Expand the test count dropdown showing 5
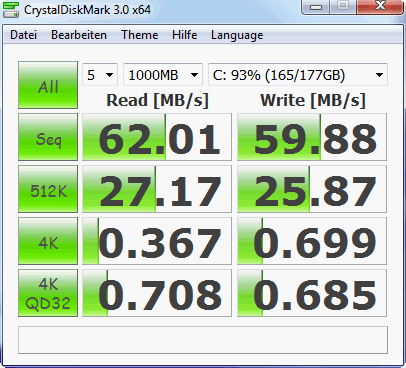Screen dimensions: 406x368 [100, 75]
